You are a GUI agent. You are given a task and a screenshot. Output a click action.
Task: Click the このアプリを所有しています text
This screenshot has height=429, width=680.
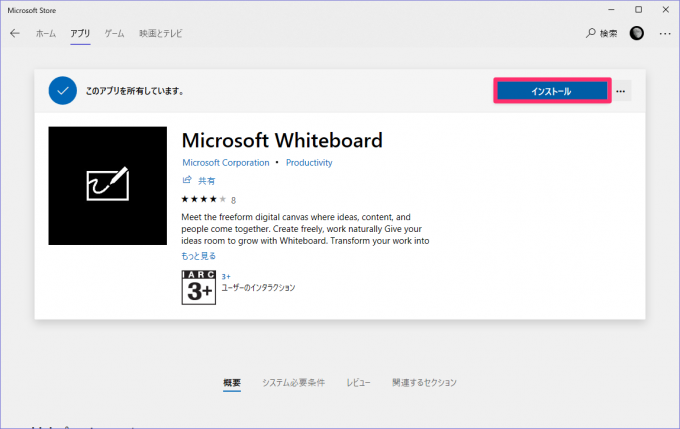pos(135,91)
